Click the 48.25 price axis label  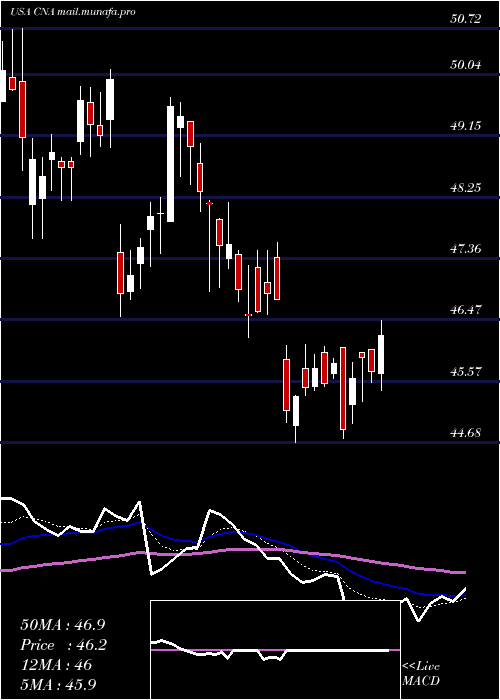[x=466, y=187]
